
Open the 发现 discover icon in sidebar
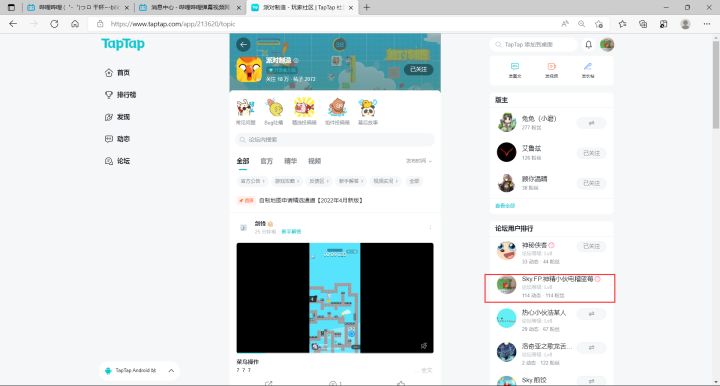tap(109, 117)
